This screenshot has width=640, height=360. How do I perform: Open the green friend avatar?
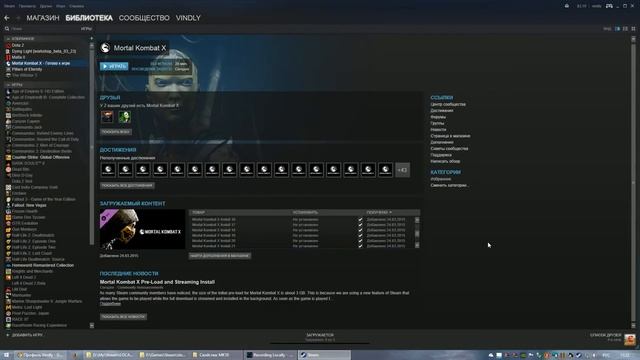click(x=124, y=117)
